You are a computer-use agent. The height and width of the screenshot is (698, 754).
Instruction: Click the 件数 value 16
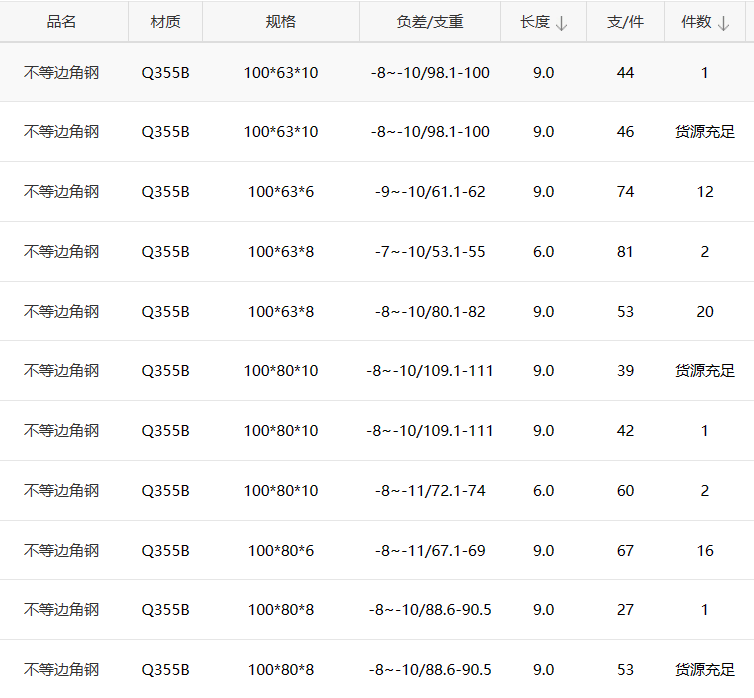coord(705,551)
